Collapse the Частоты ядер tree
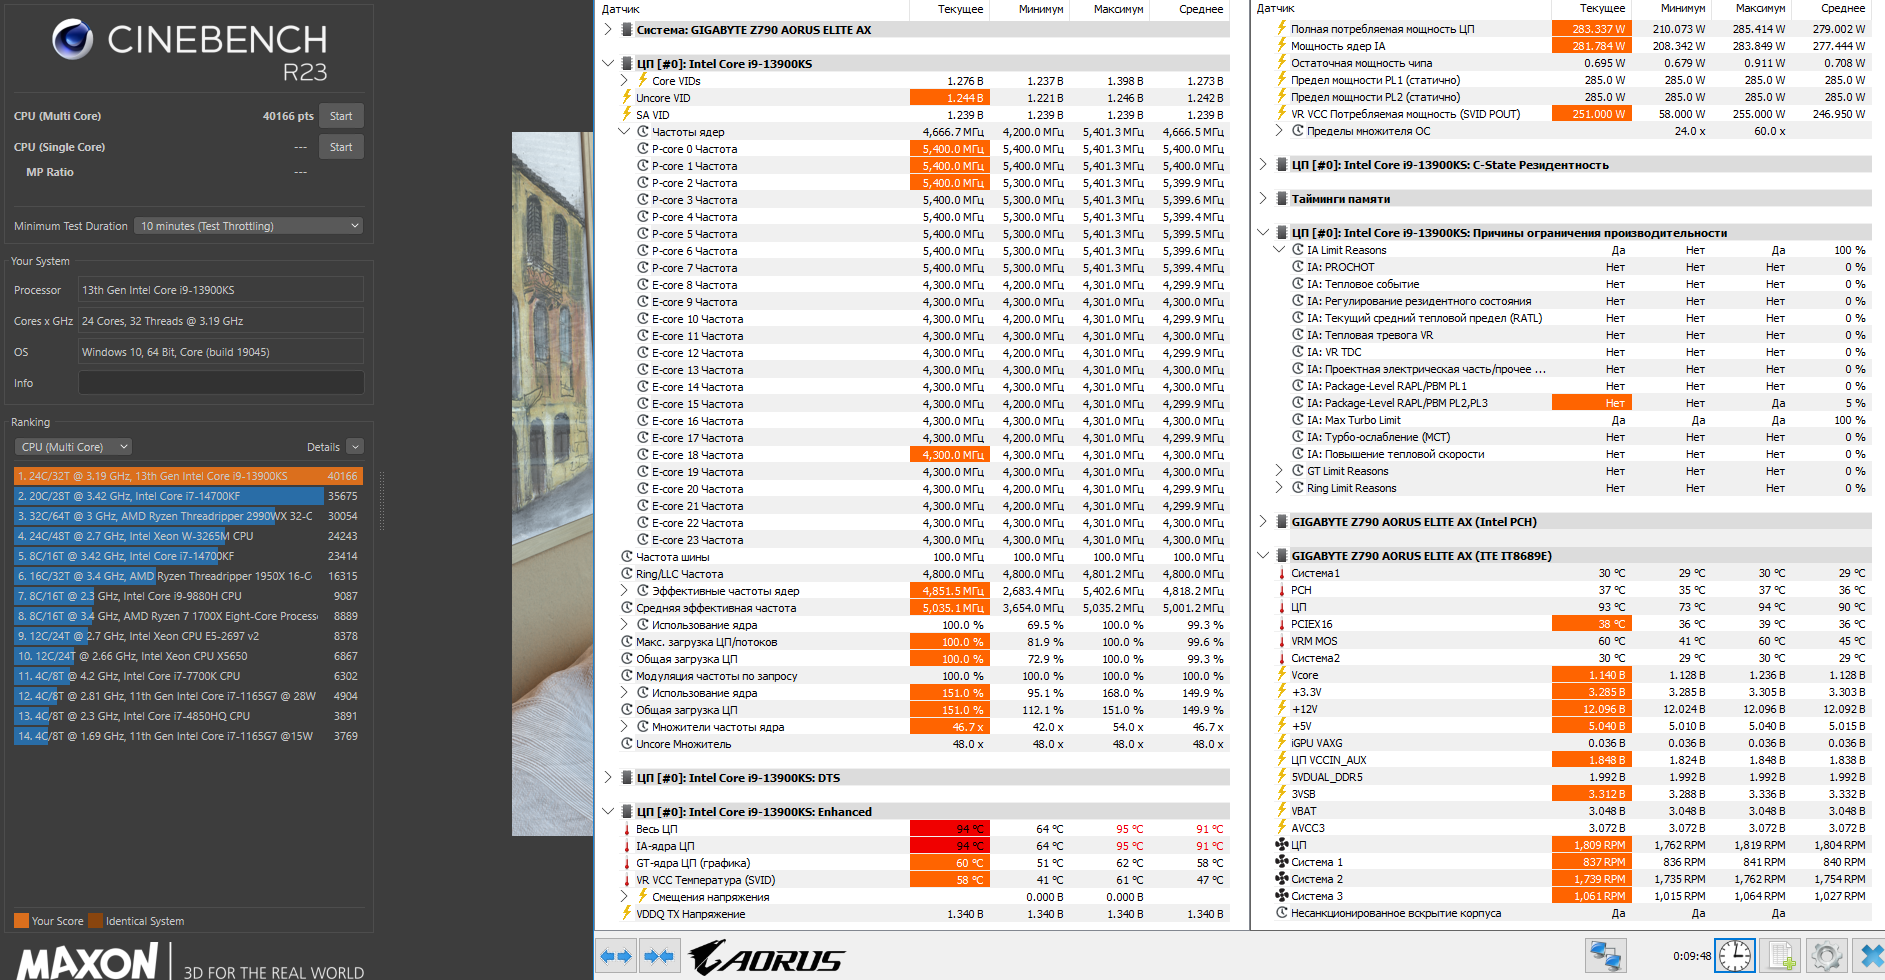1885x980 pixels. (624, 132)
